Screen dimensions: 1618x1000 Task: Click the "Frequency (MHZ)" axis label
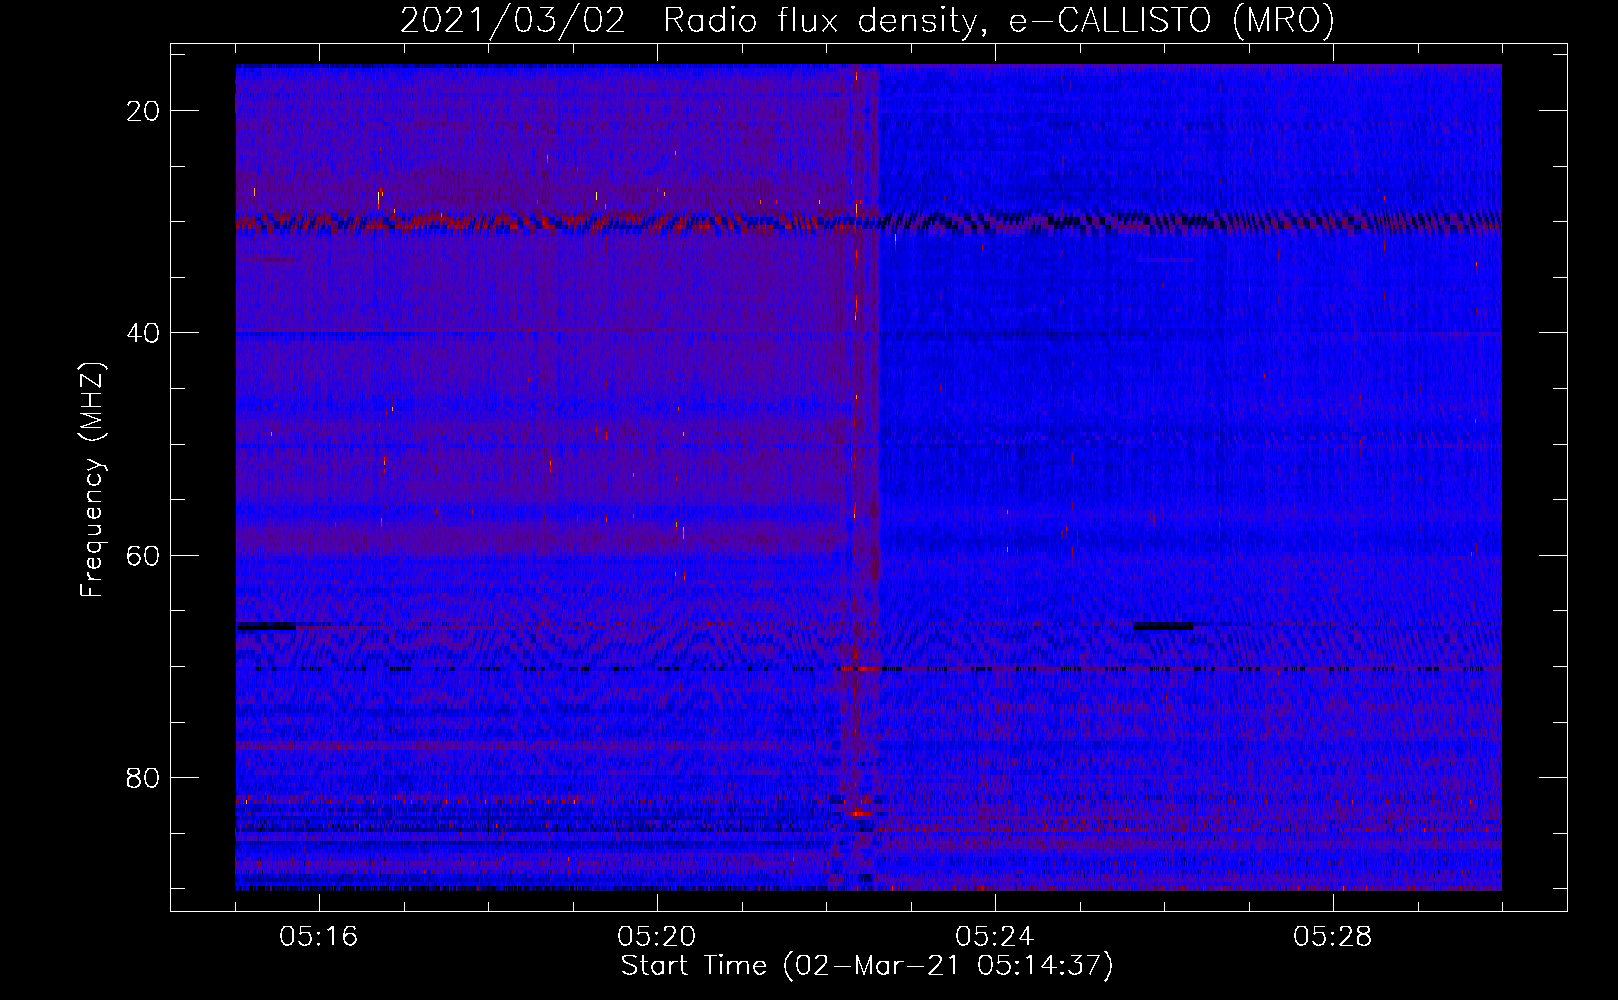(92, 480)
